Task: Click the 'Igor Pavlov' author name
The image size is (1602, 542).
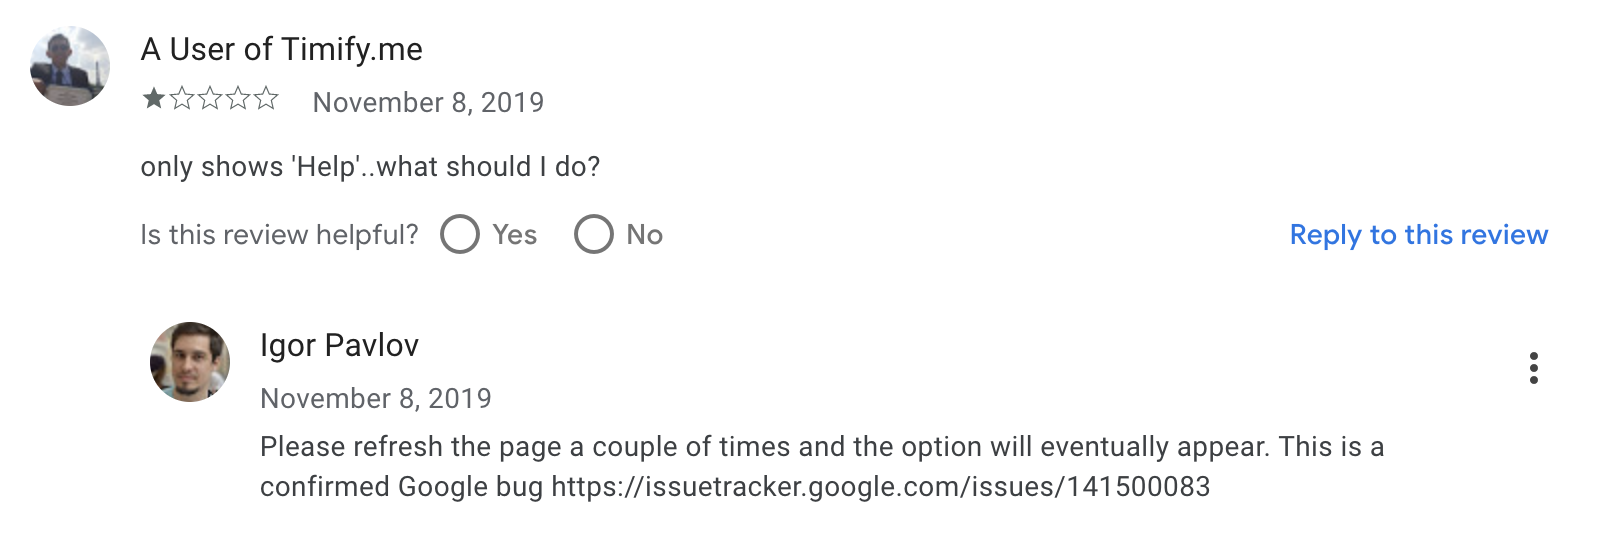Action: 339,345
